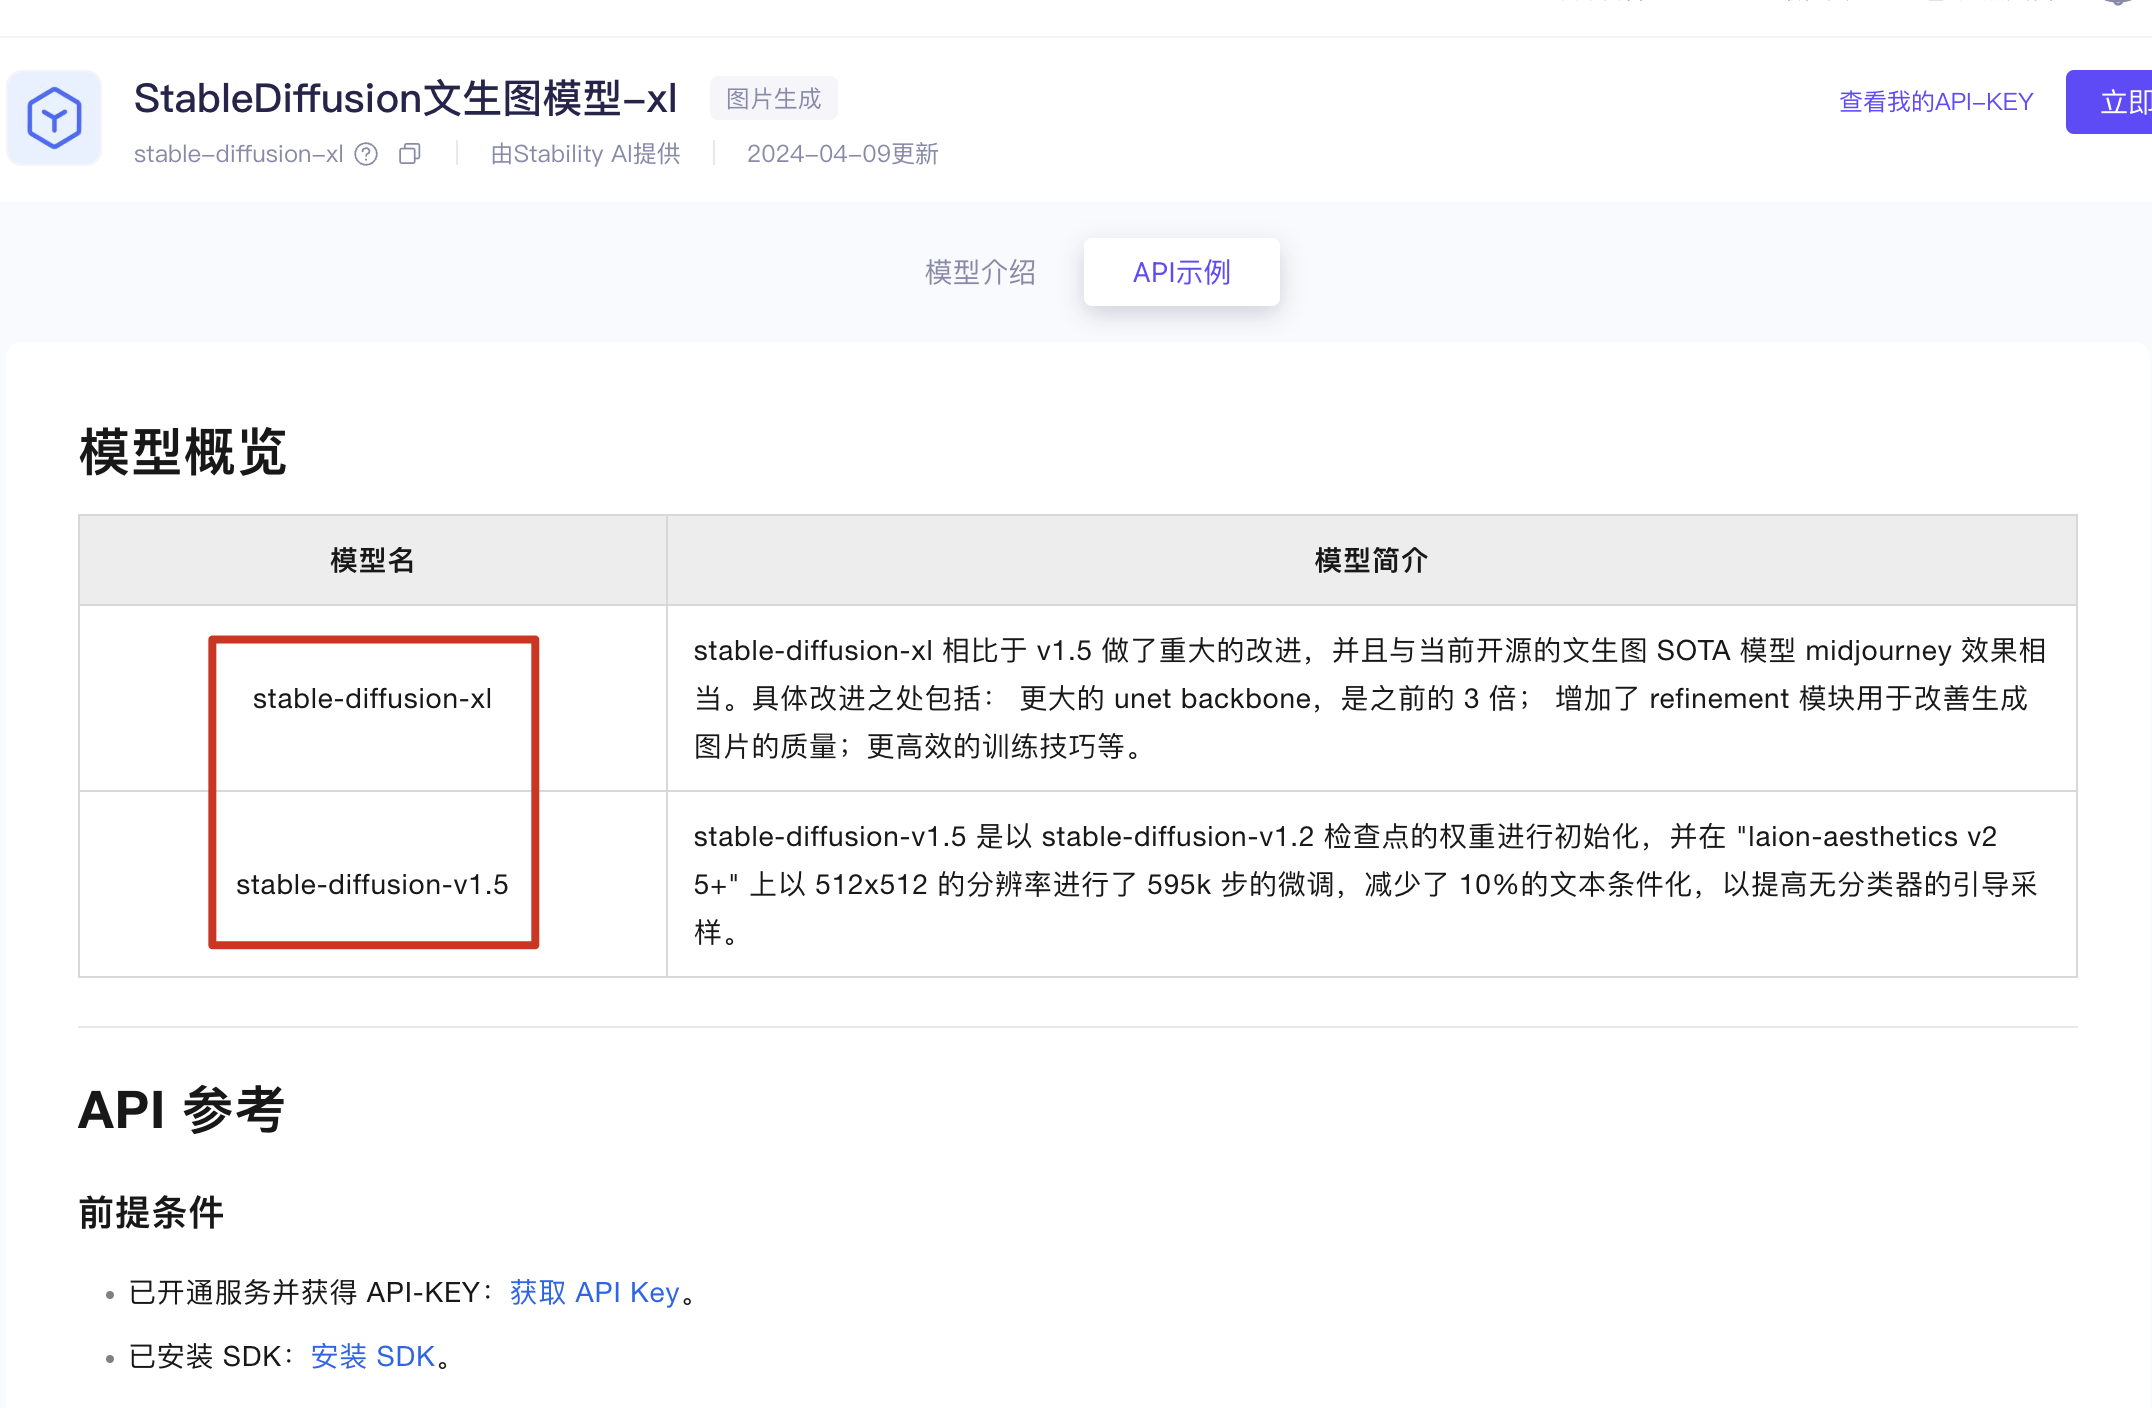Click the 前提条件 subheading

click(151, 1213)
